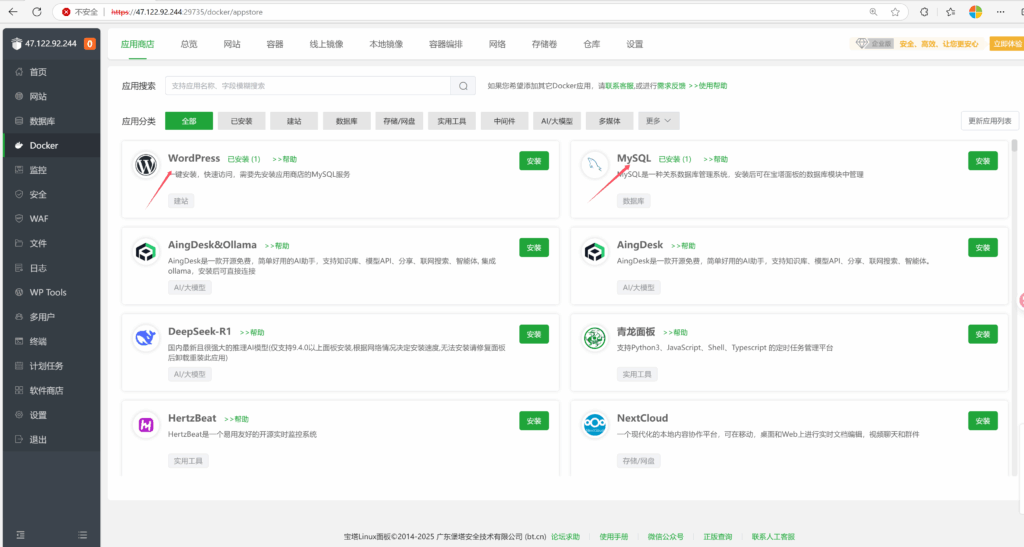Filter apps by 数据库 category

tap(347, 121)
